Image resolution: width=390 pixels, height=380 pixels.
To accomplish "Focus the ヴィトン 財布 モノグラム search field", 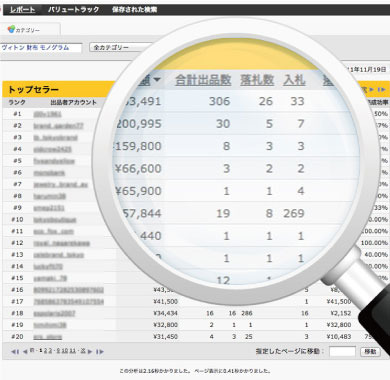I will (41, 48).
